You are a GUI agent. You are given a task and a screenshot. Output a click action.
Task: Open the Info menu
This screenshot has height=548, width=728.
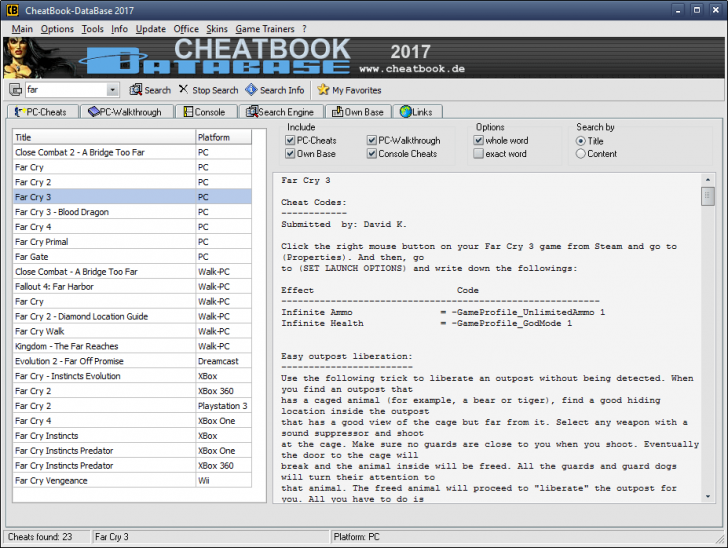pyautogui.click(x=119, y=29)
